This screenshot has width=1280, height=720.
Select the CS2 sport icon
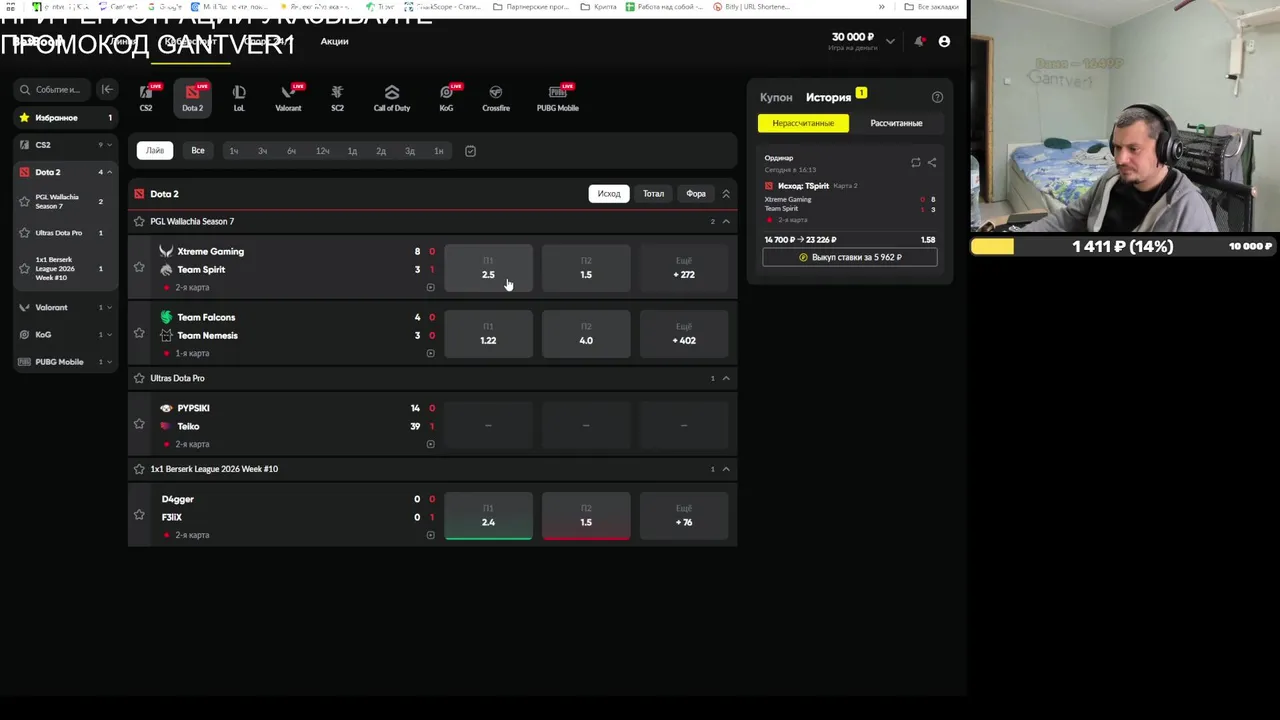[146, 97]
